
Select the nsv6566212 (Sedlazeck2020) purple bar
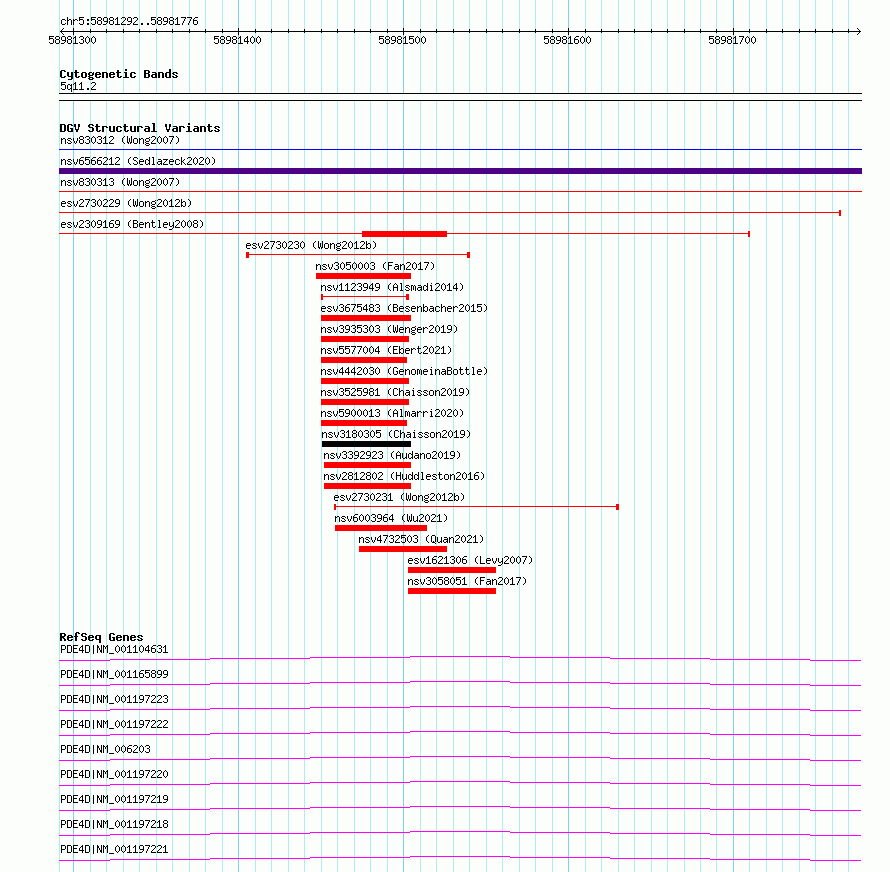460,171
